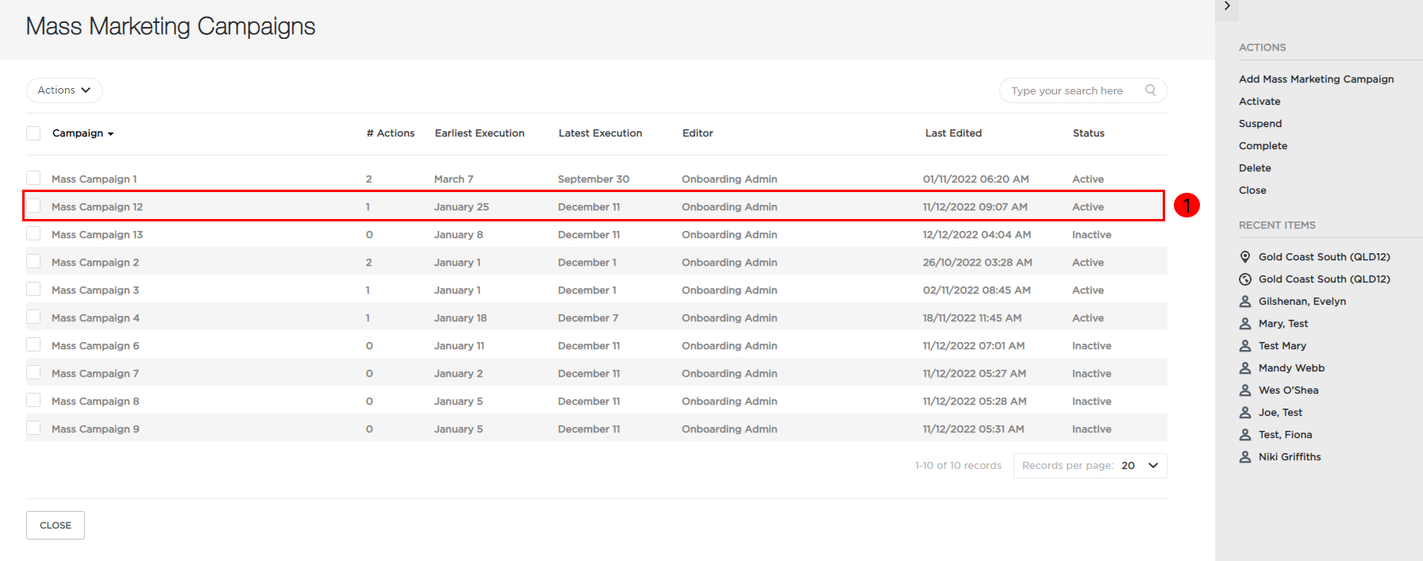Image resolution: width=1423 pixels, height=561 pixels.
Task: Click person icon next to Mandy Webb
Action: pos(1245,368)
